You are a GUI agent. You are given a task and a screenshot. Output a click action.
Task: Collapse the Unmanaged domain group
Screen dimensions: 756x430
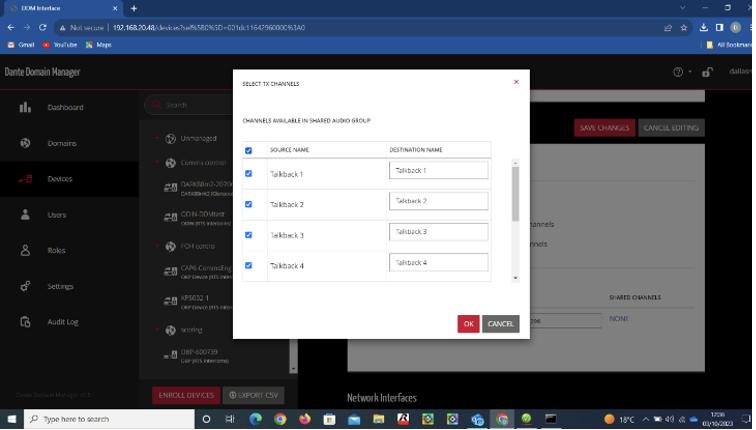click(x=157, y=138)
